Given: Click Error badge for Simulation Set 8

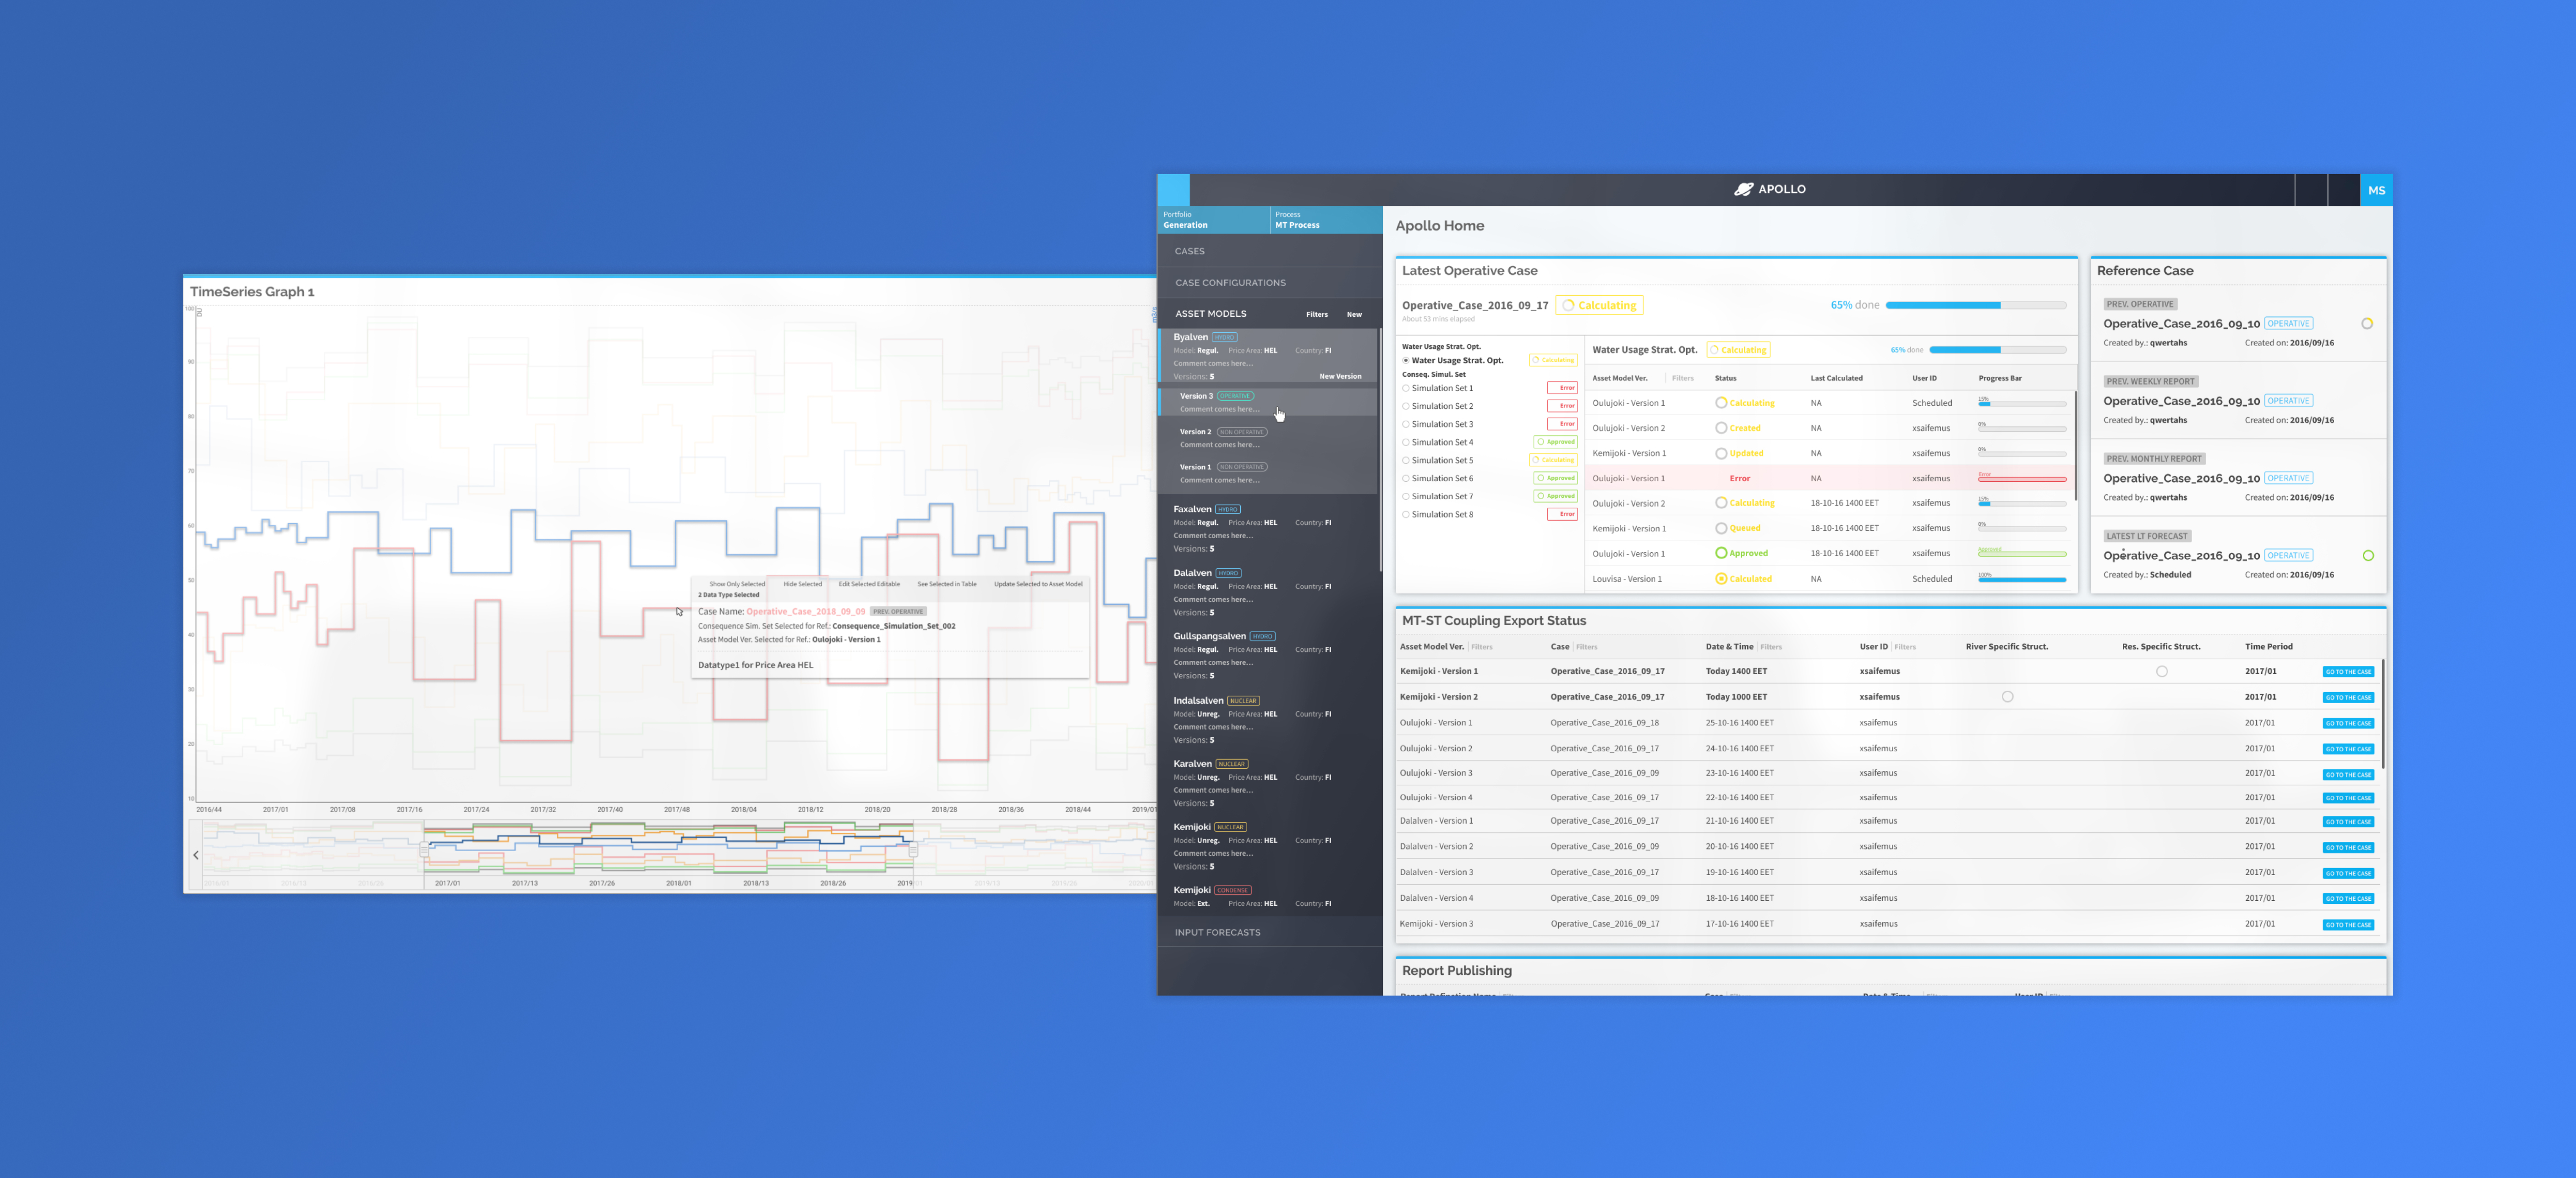Looking at the screenshot, I should pos(1562,514).
